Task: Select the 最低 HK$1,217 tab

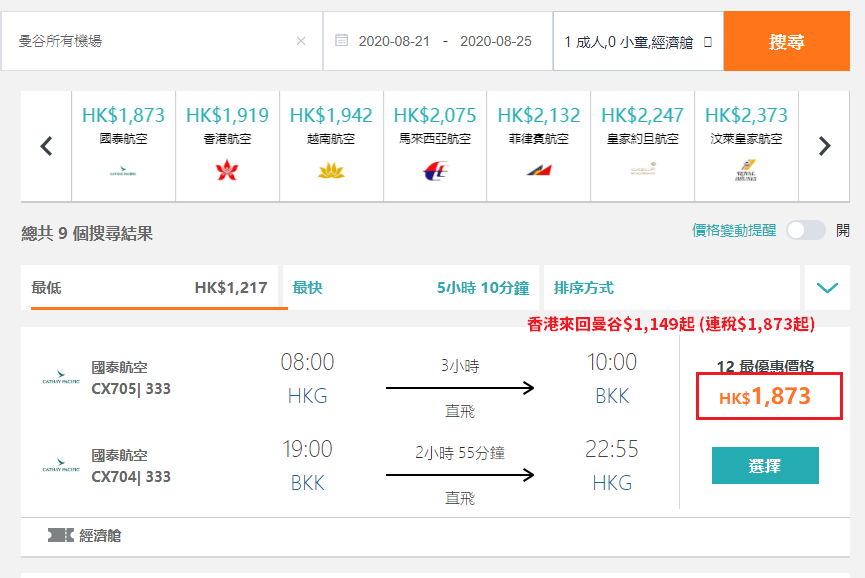Action: pyautogui.click(x=149, y=287)
